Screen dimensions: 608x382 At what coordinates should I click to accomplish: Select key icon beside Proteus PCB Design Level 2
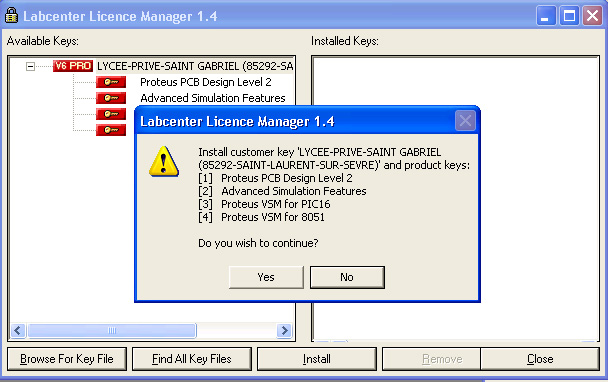111,82
